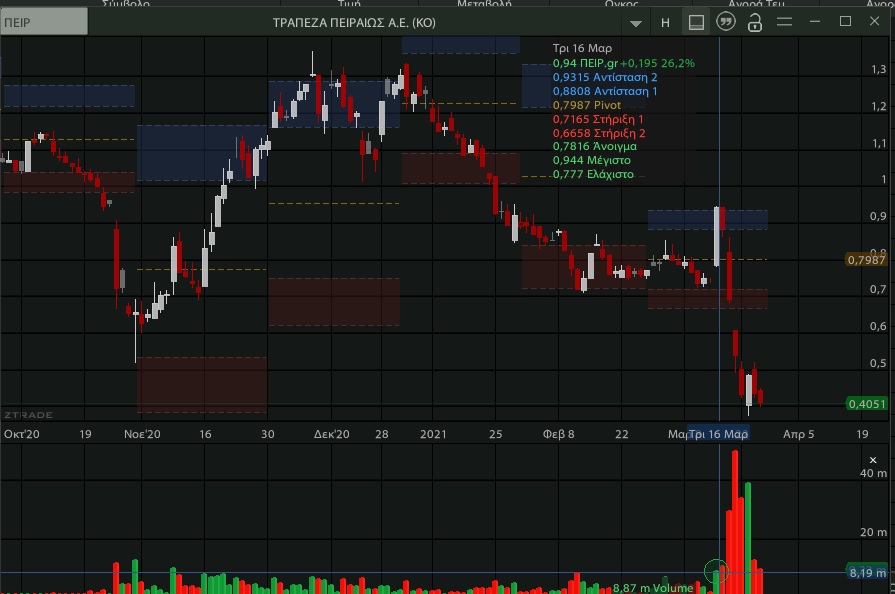Click the H timeframe button
Image resolution: width=895 pixels, height=594 pixels.
(665, 23)
